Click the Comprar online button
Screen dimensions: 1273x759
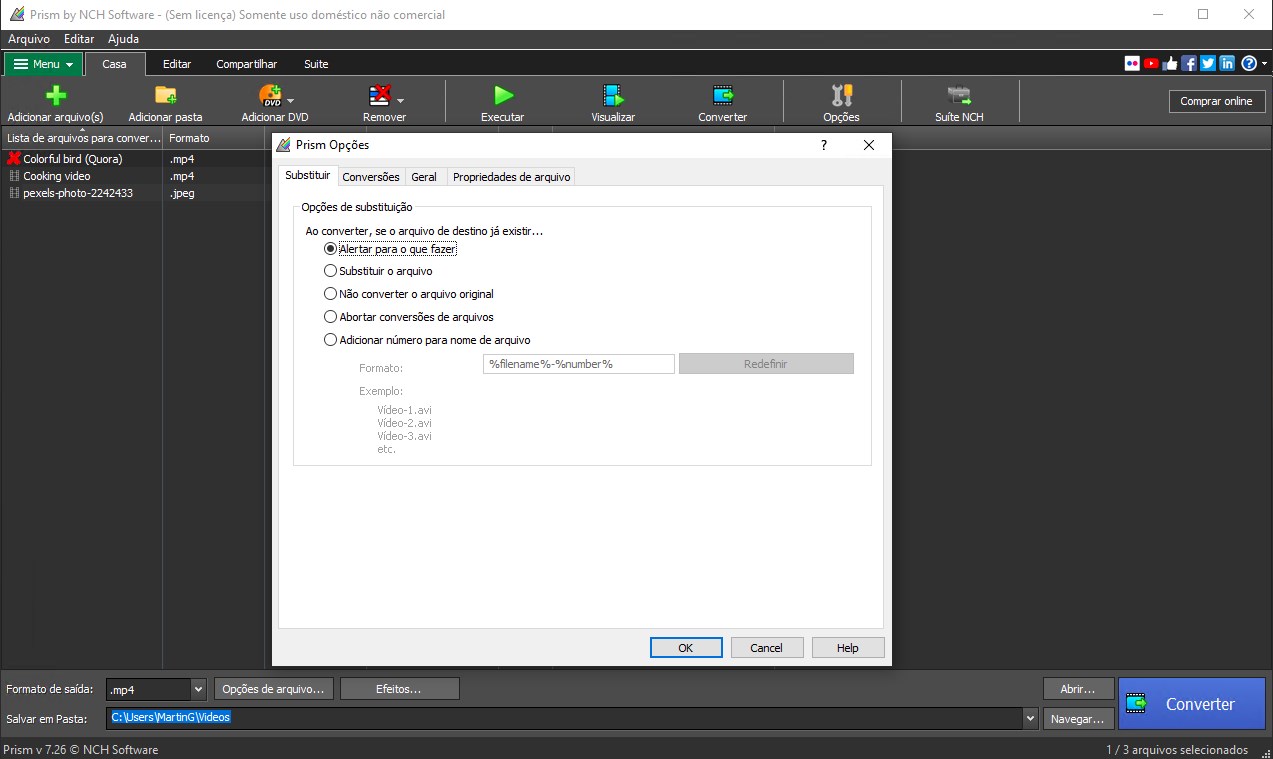pyautogui.click(x=1216, y=101)
